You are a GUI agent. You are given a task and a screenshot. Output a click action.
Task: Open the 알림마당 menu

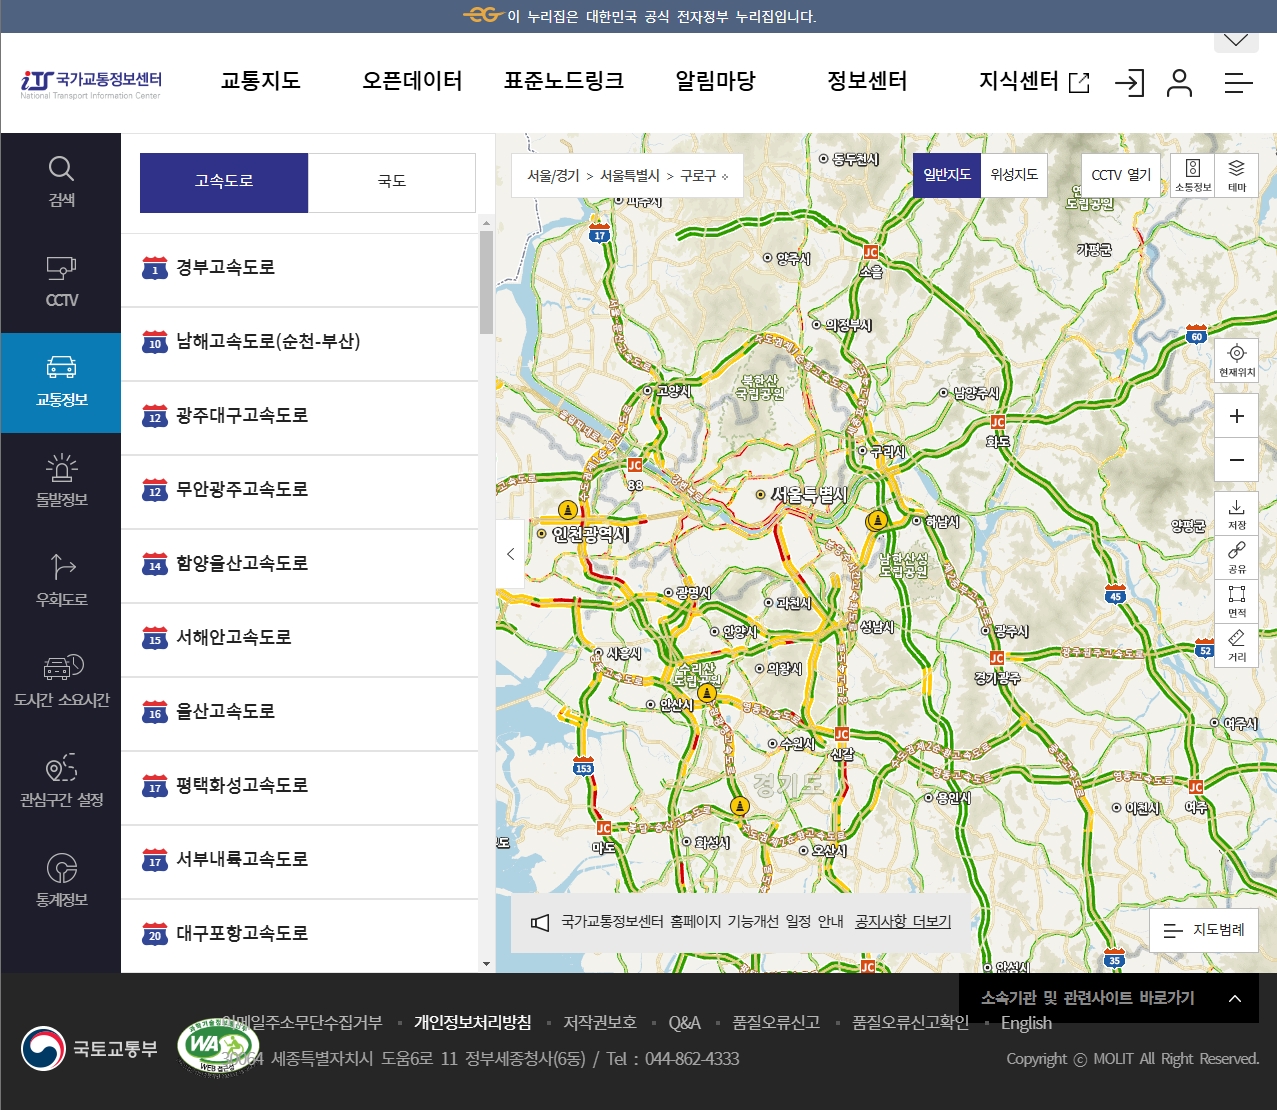[x=715, y=81]
